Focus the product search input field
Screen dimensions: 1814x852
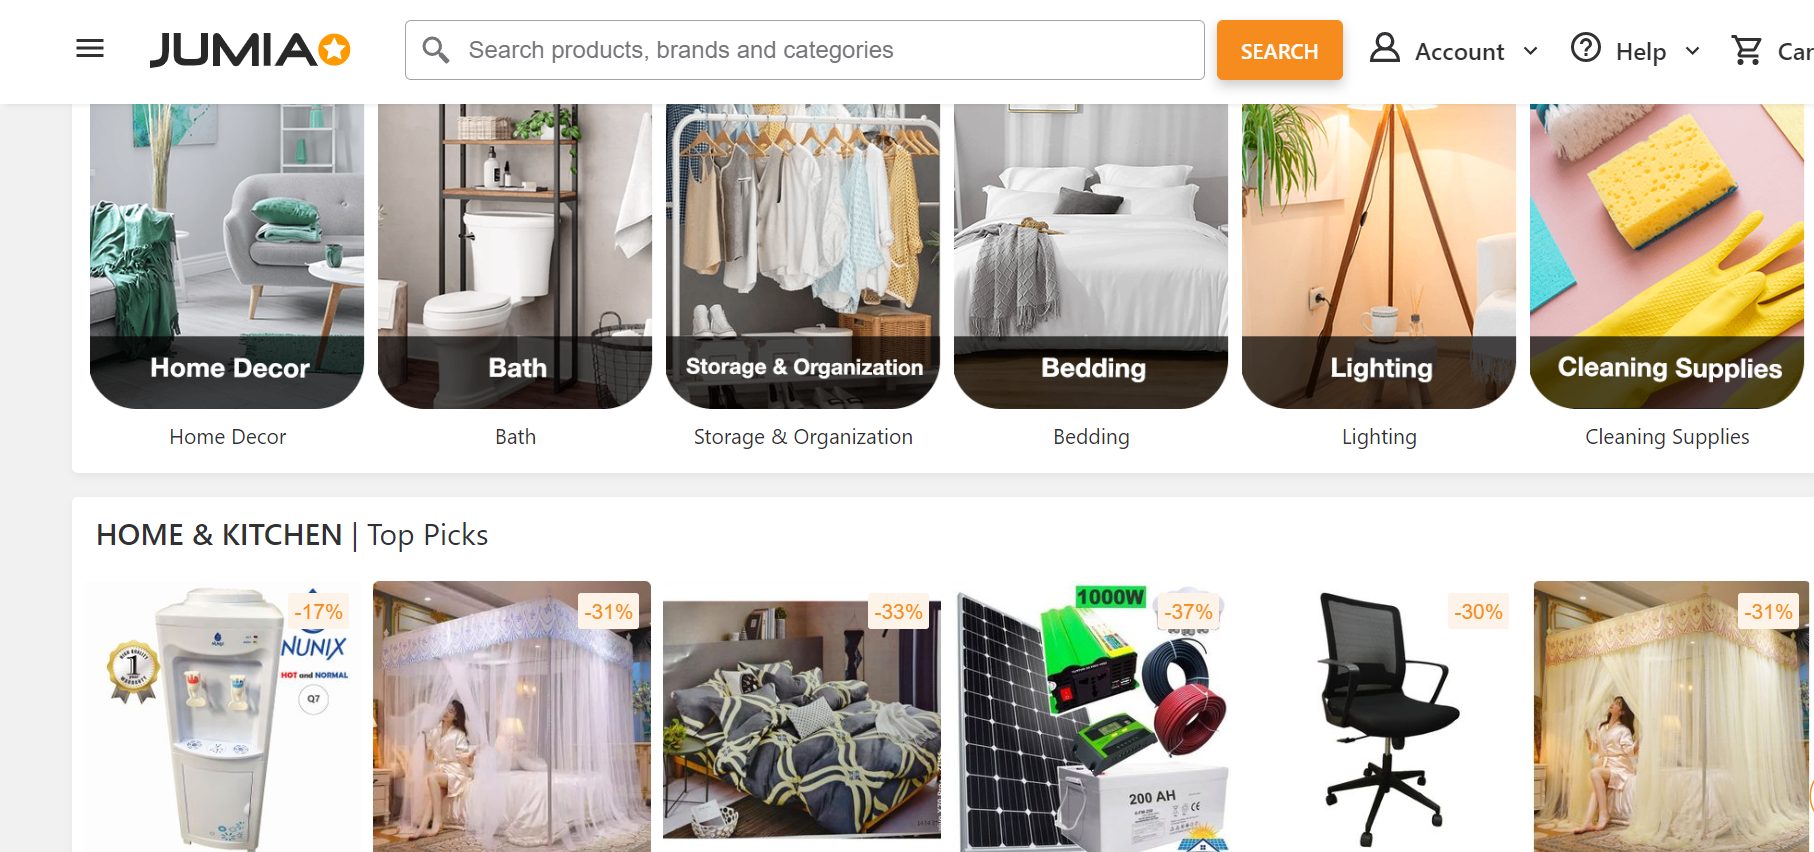point(804,50)
